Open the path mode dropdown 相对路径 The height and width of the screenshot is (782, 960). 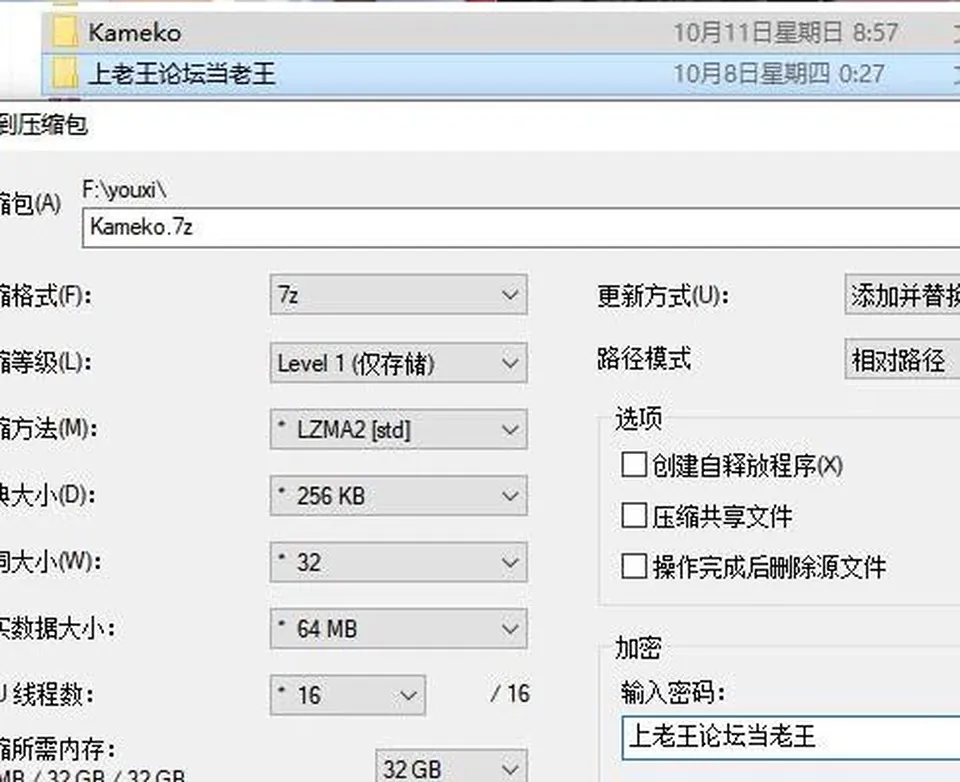tap(902, 359)
